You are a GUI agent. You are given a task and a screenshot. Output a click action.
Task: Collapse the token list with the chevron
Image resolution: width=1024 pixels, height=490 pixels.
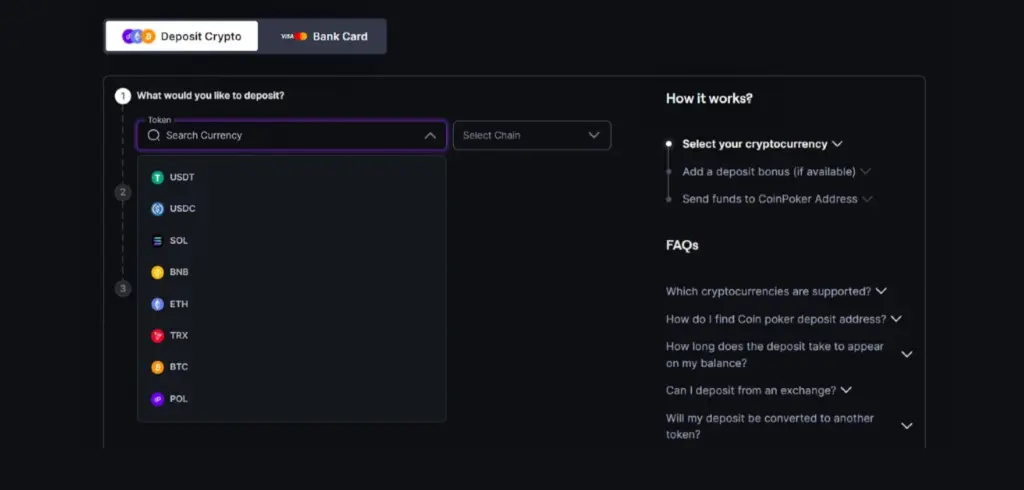tap(430, 135)
